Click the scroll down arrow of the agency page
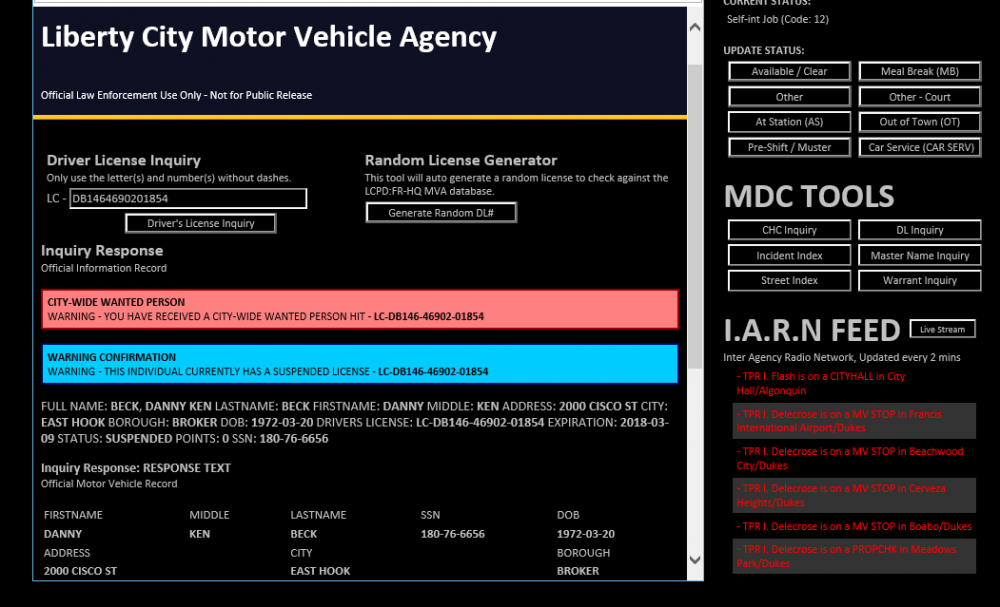The width and height of the screenshot is (1000, 607). [695, 560]
